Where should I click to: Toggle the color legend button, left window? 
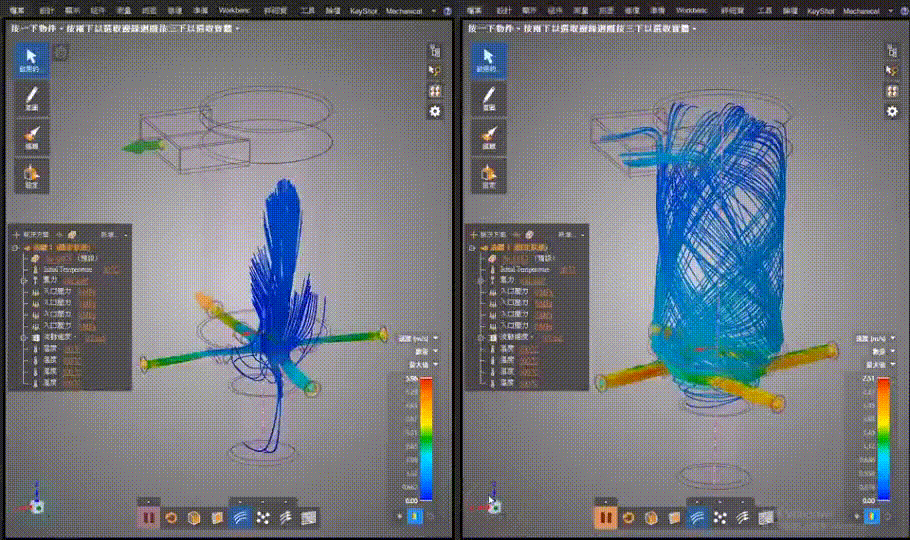click(x=415, y=516)
